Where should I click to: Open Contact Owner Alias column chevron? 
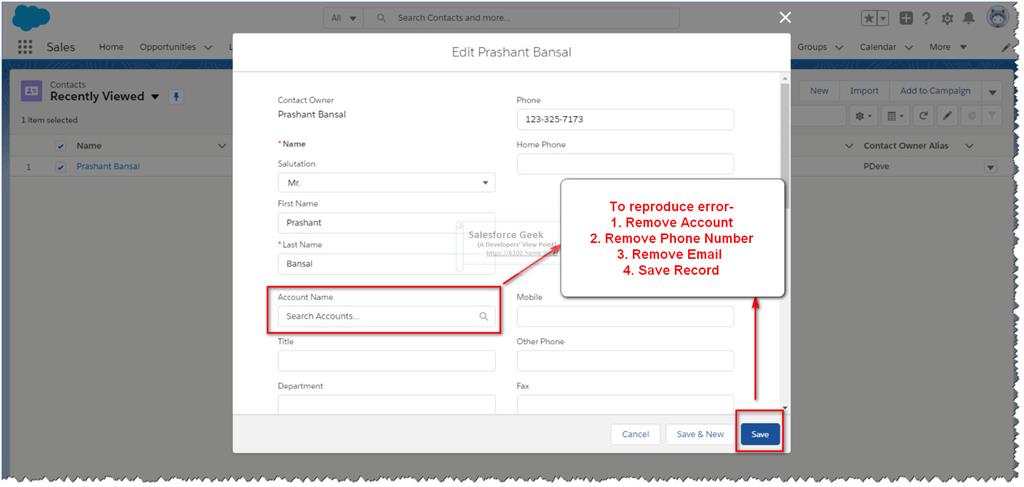969,146
